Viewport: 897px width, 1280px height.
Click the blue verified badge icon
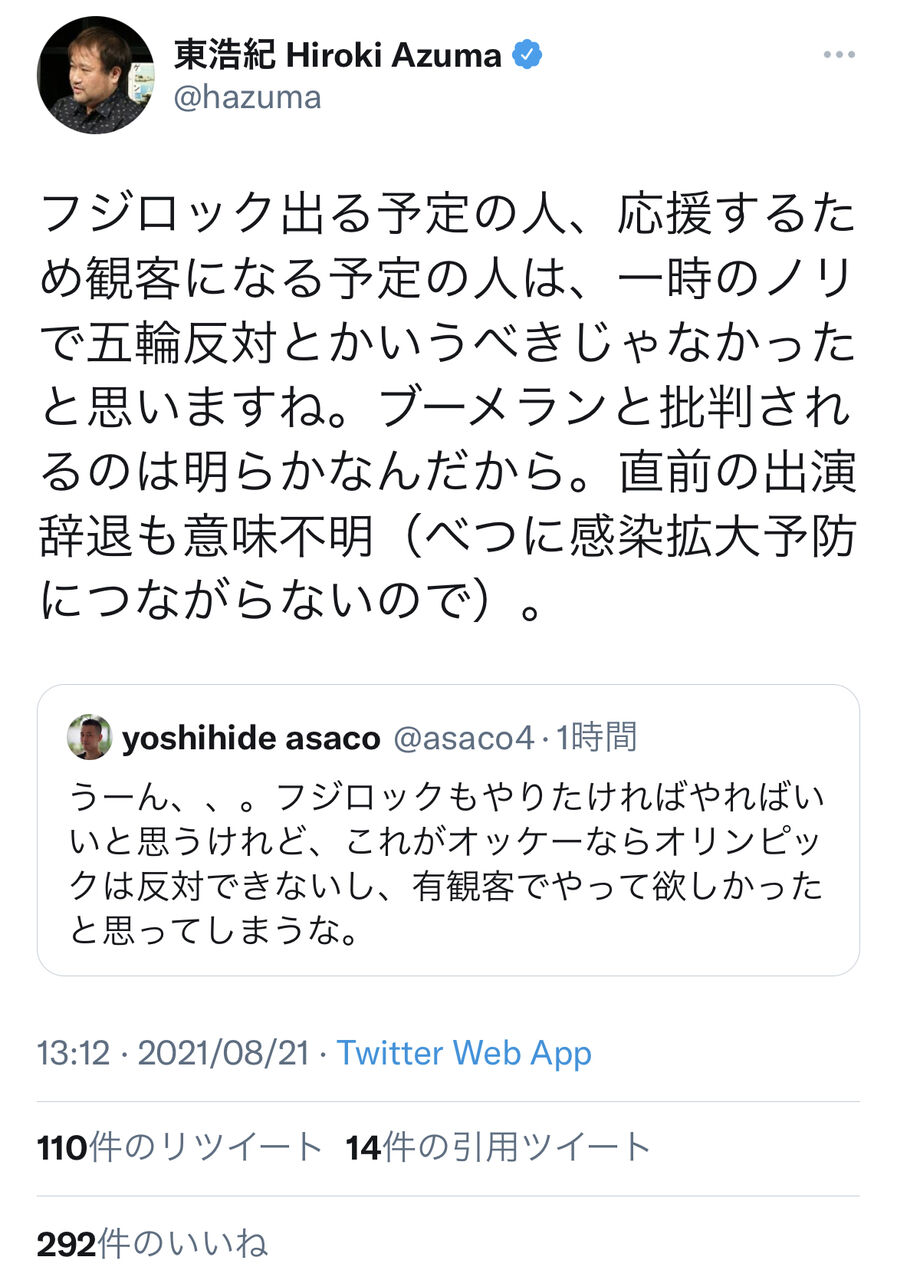coord(527,55)
